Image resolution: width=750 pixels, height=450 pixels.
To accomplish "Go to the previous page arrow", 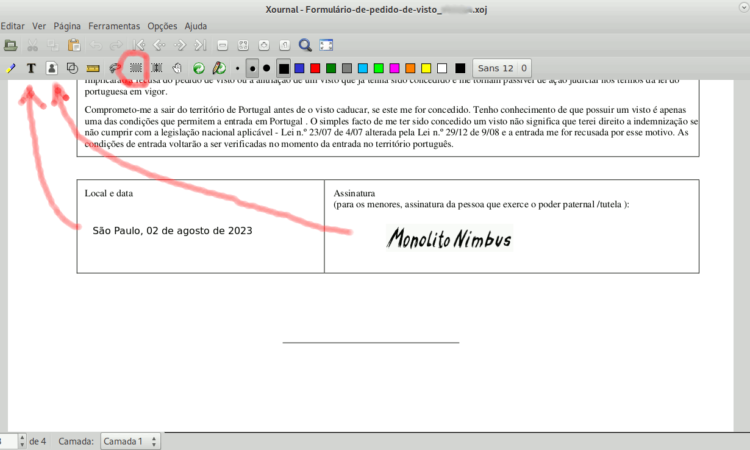I will [x=159, y=45].
